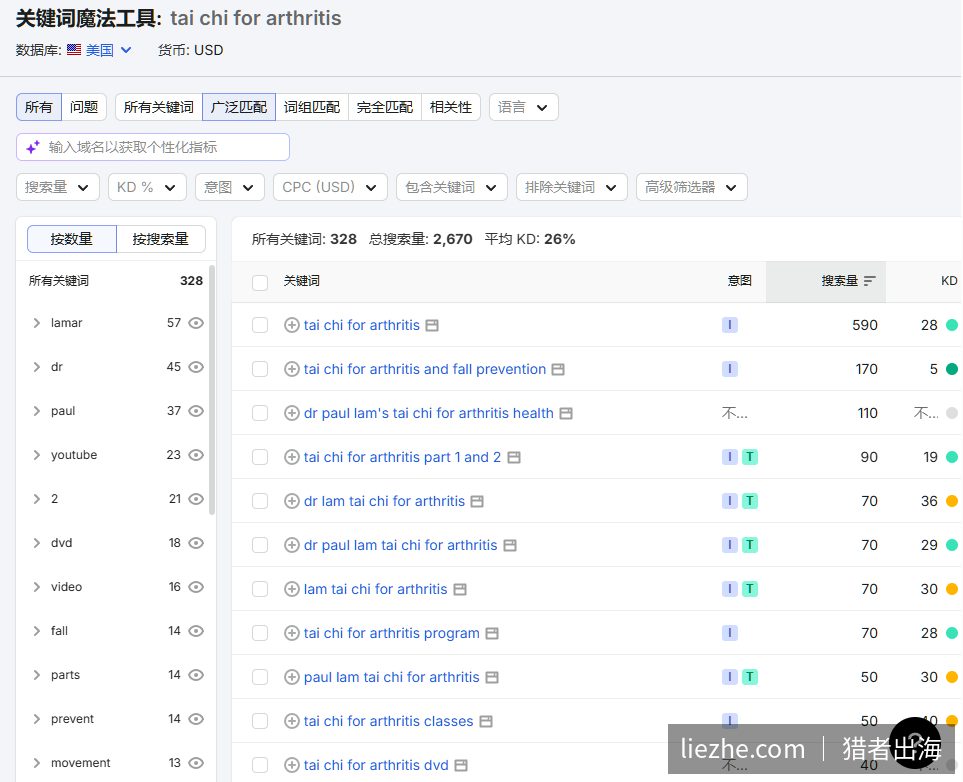Open the CPC (USD) filter dropdown

coord(330,187)
